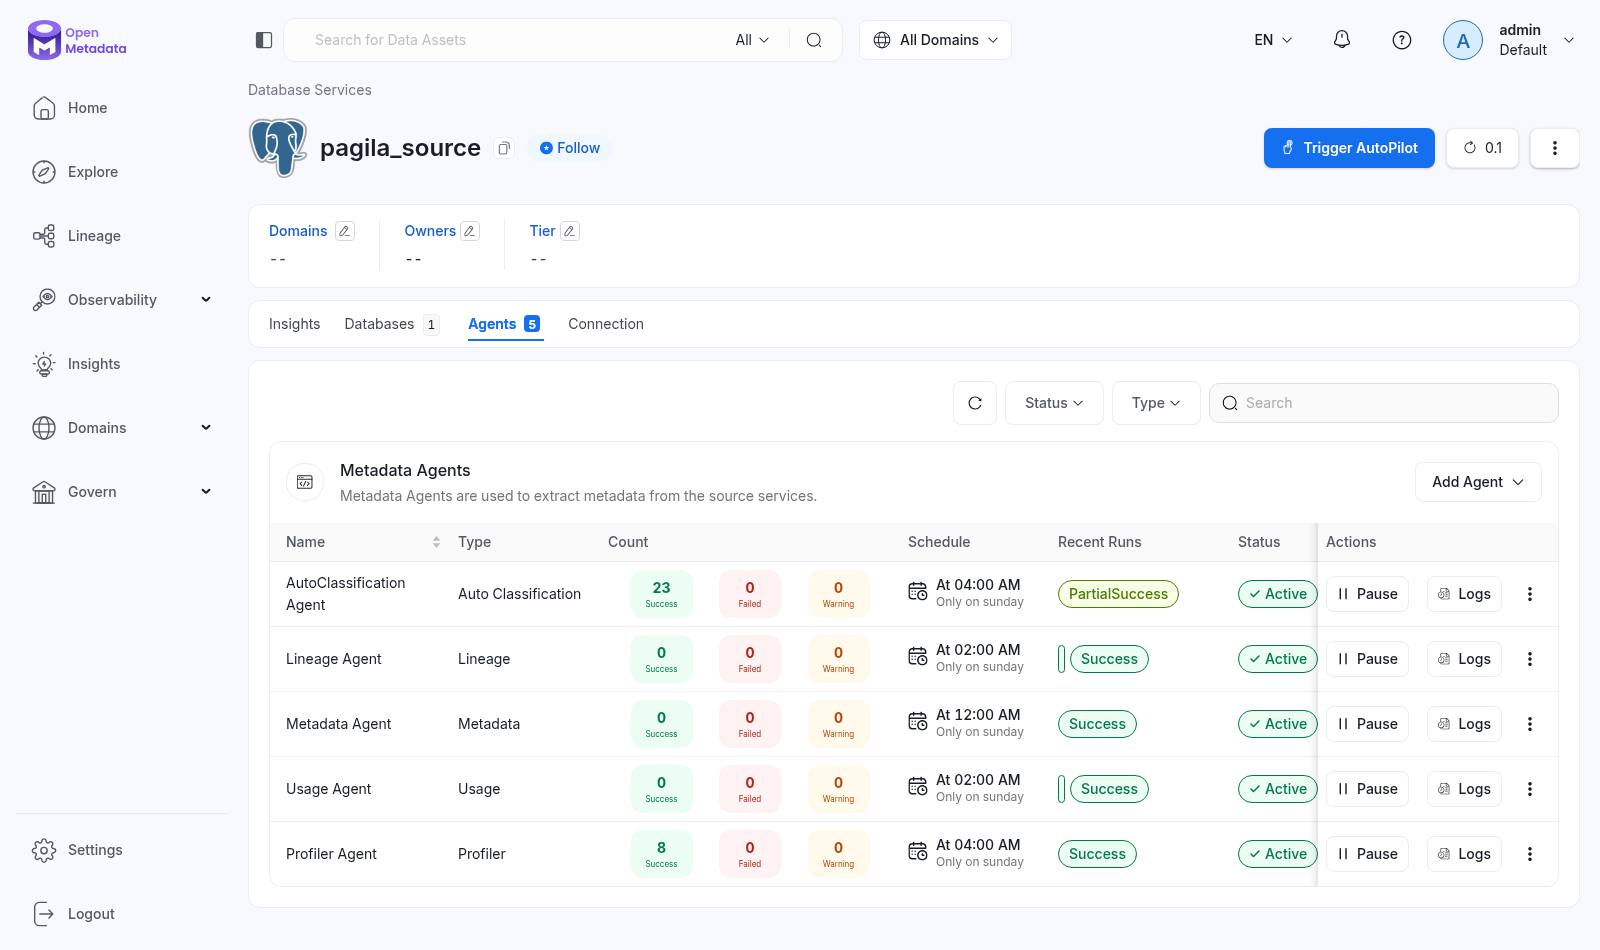Pause the AutoClassification Agent
The image size is (1600, 950).
(x=1368, y=594)
